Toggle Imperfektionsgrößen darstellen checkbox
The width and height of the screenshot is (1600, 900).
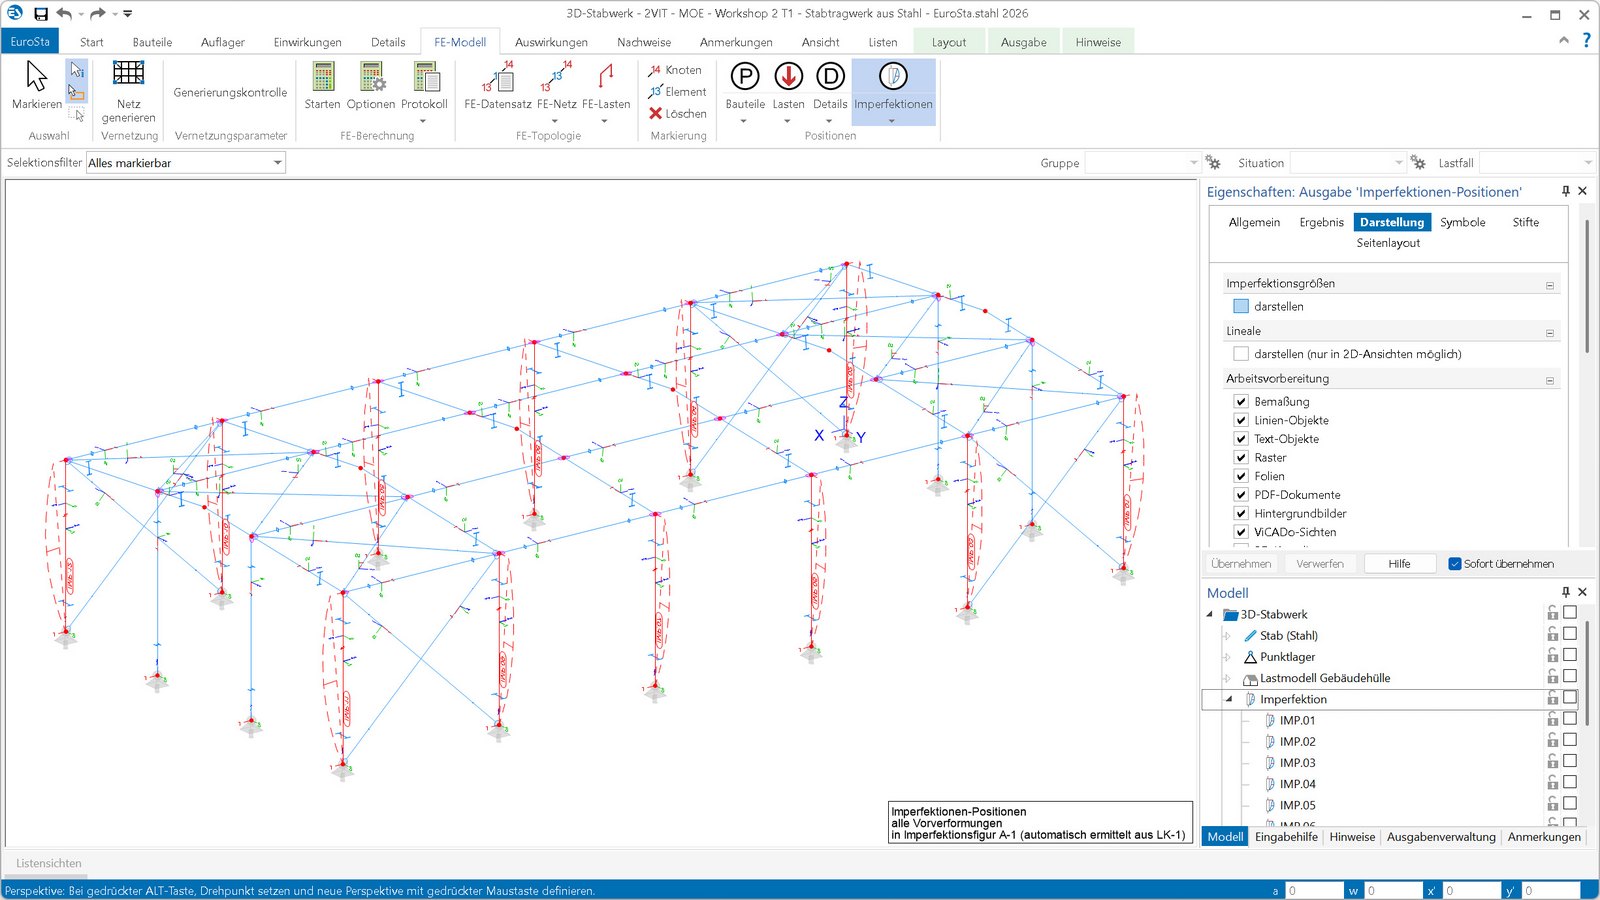pos(1241,307)
